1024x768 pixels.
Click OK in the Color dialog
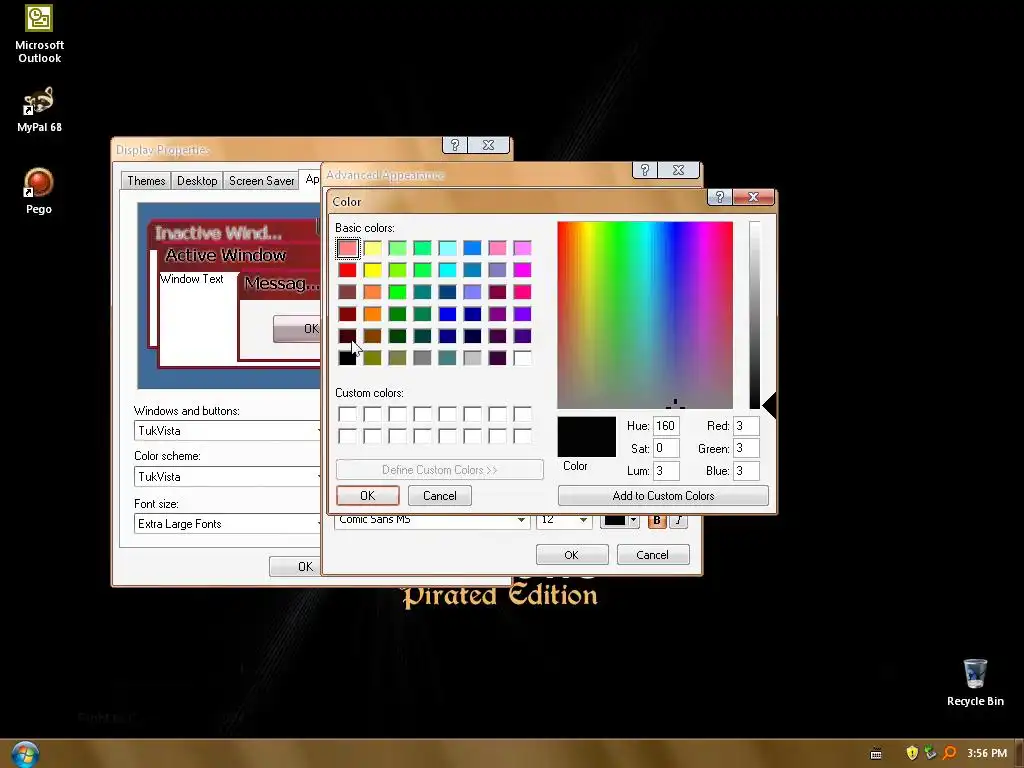coord(368,496)
